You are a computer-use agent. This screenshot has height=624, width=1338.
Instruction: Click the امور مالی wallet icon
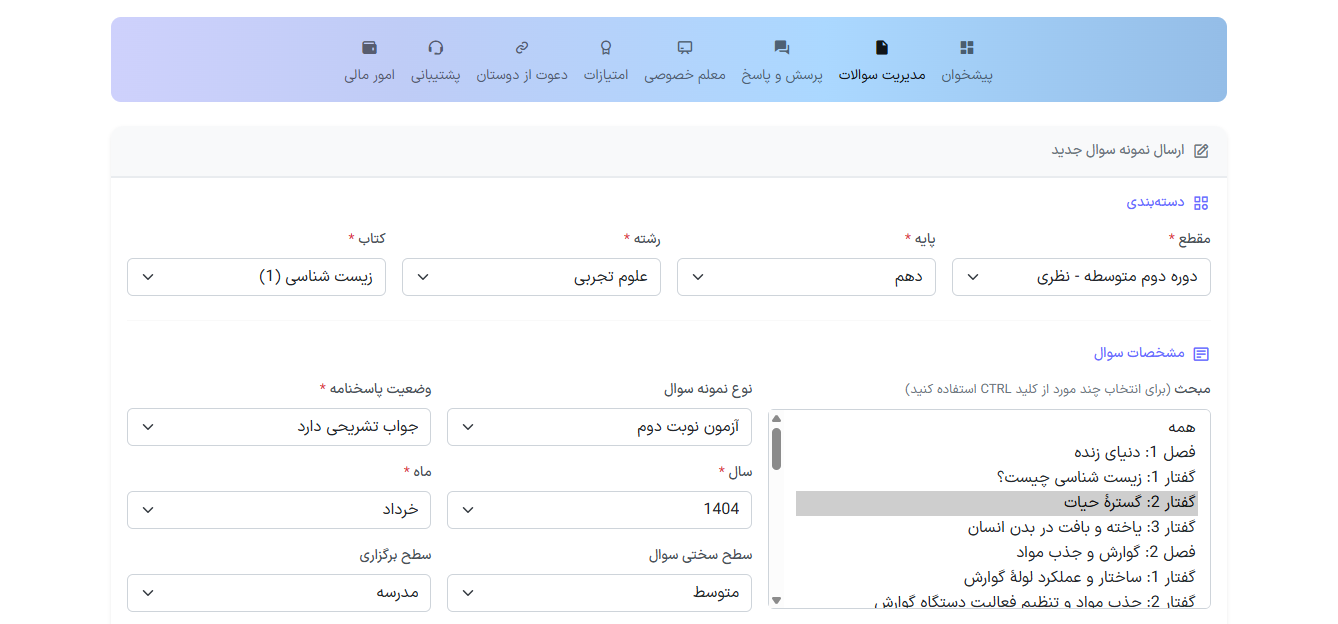(x=370, y=48)
